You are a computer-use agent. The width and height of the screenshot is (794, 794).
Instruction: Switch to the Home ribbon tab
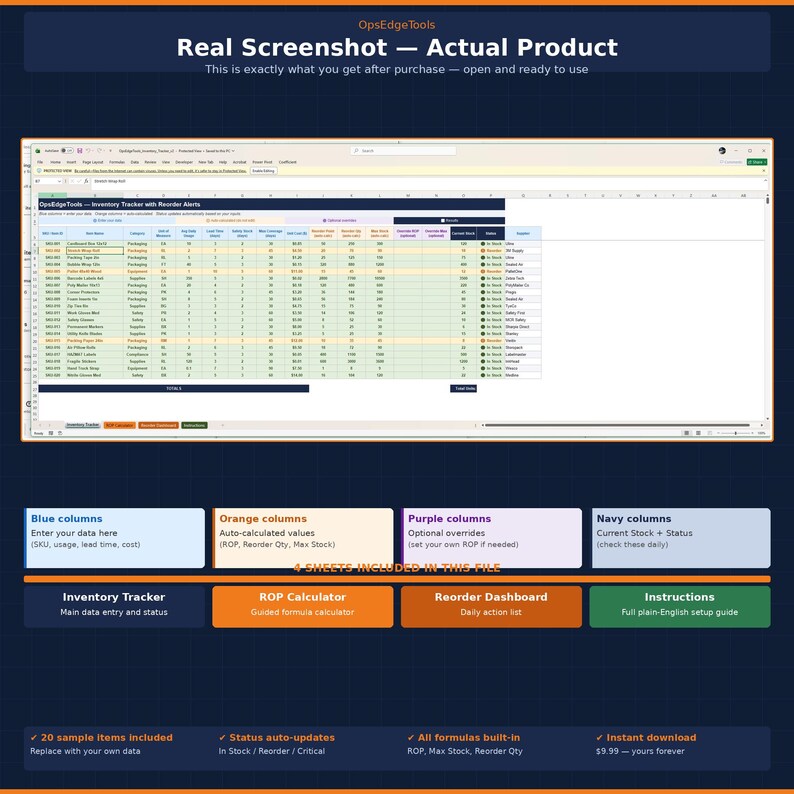(55, 162)
